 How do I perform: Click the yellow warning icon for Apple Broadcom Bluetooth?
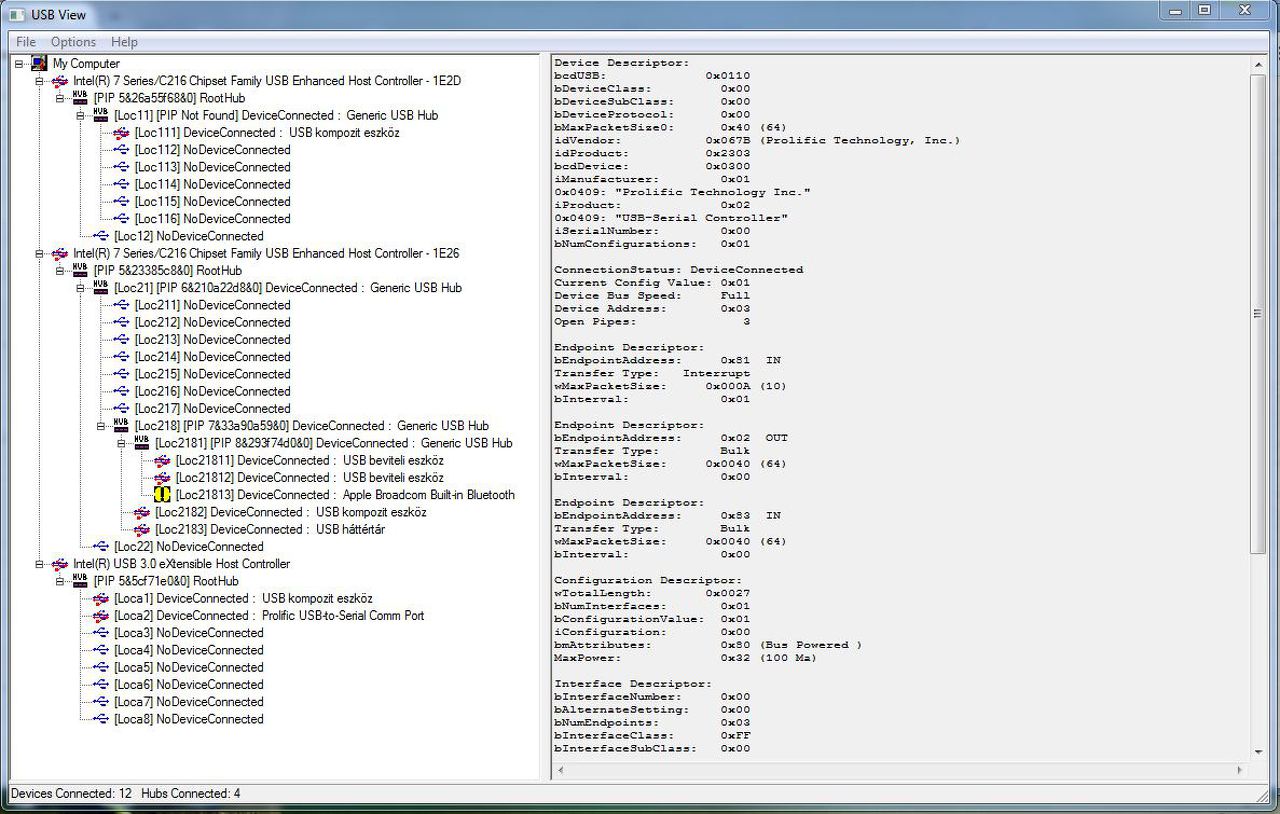pos(162,495)
